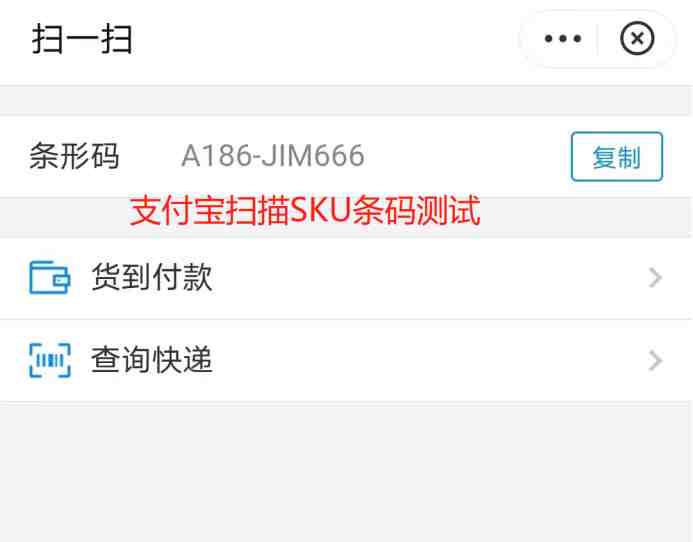
Task: Open the 货到付款 text entry
Action: pyautogui.click(x=152, y=277)
